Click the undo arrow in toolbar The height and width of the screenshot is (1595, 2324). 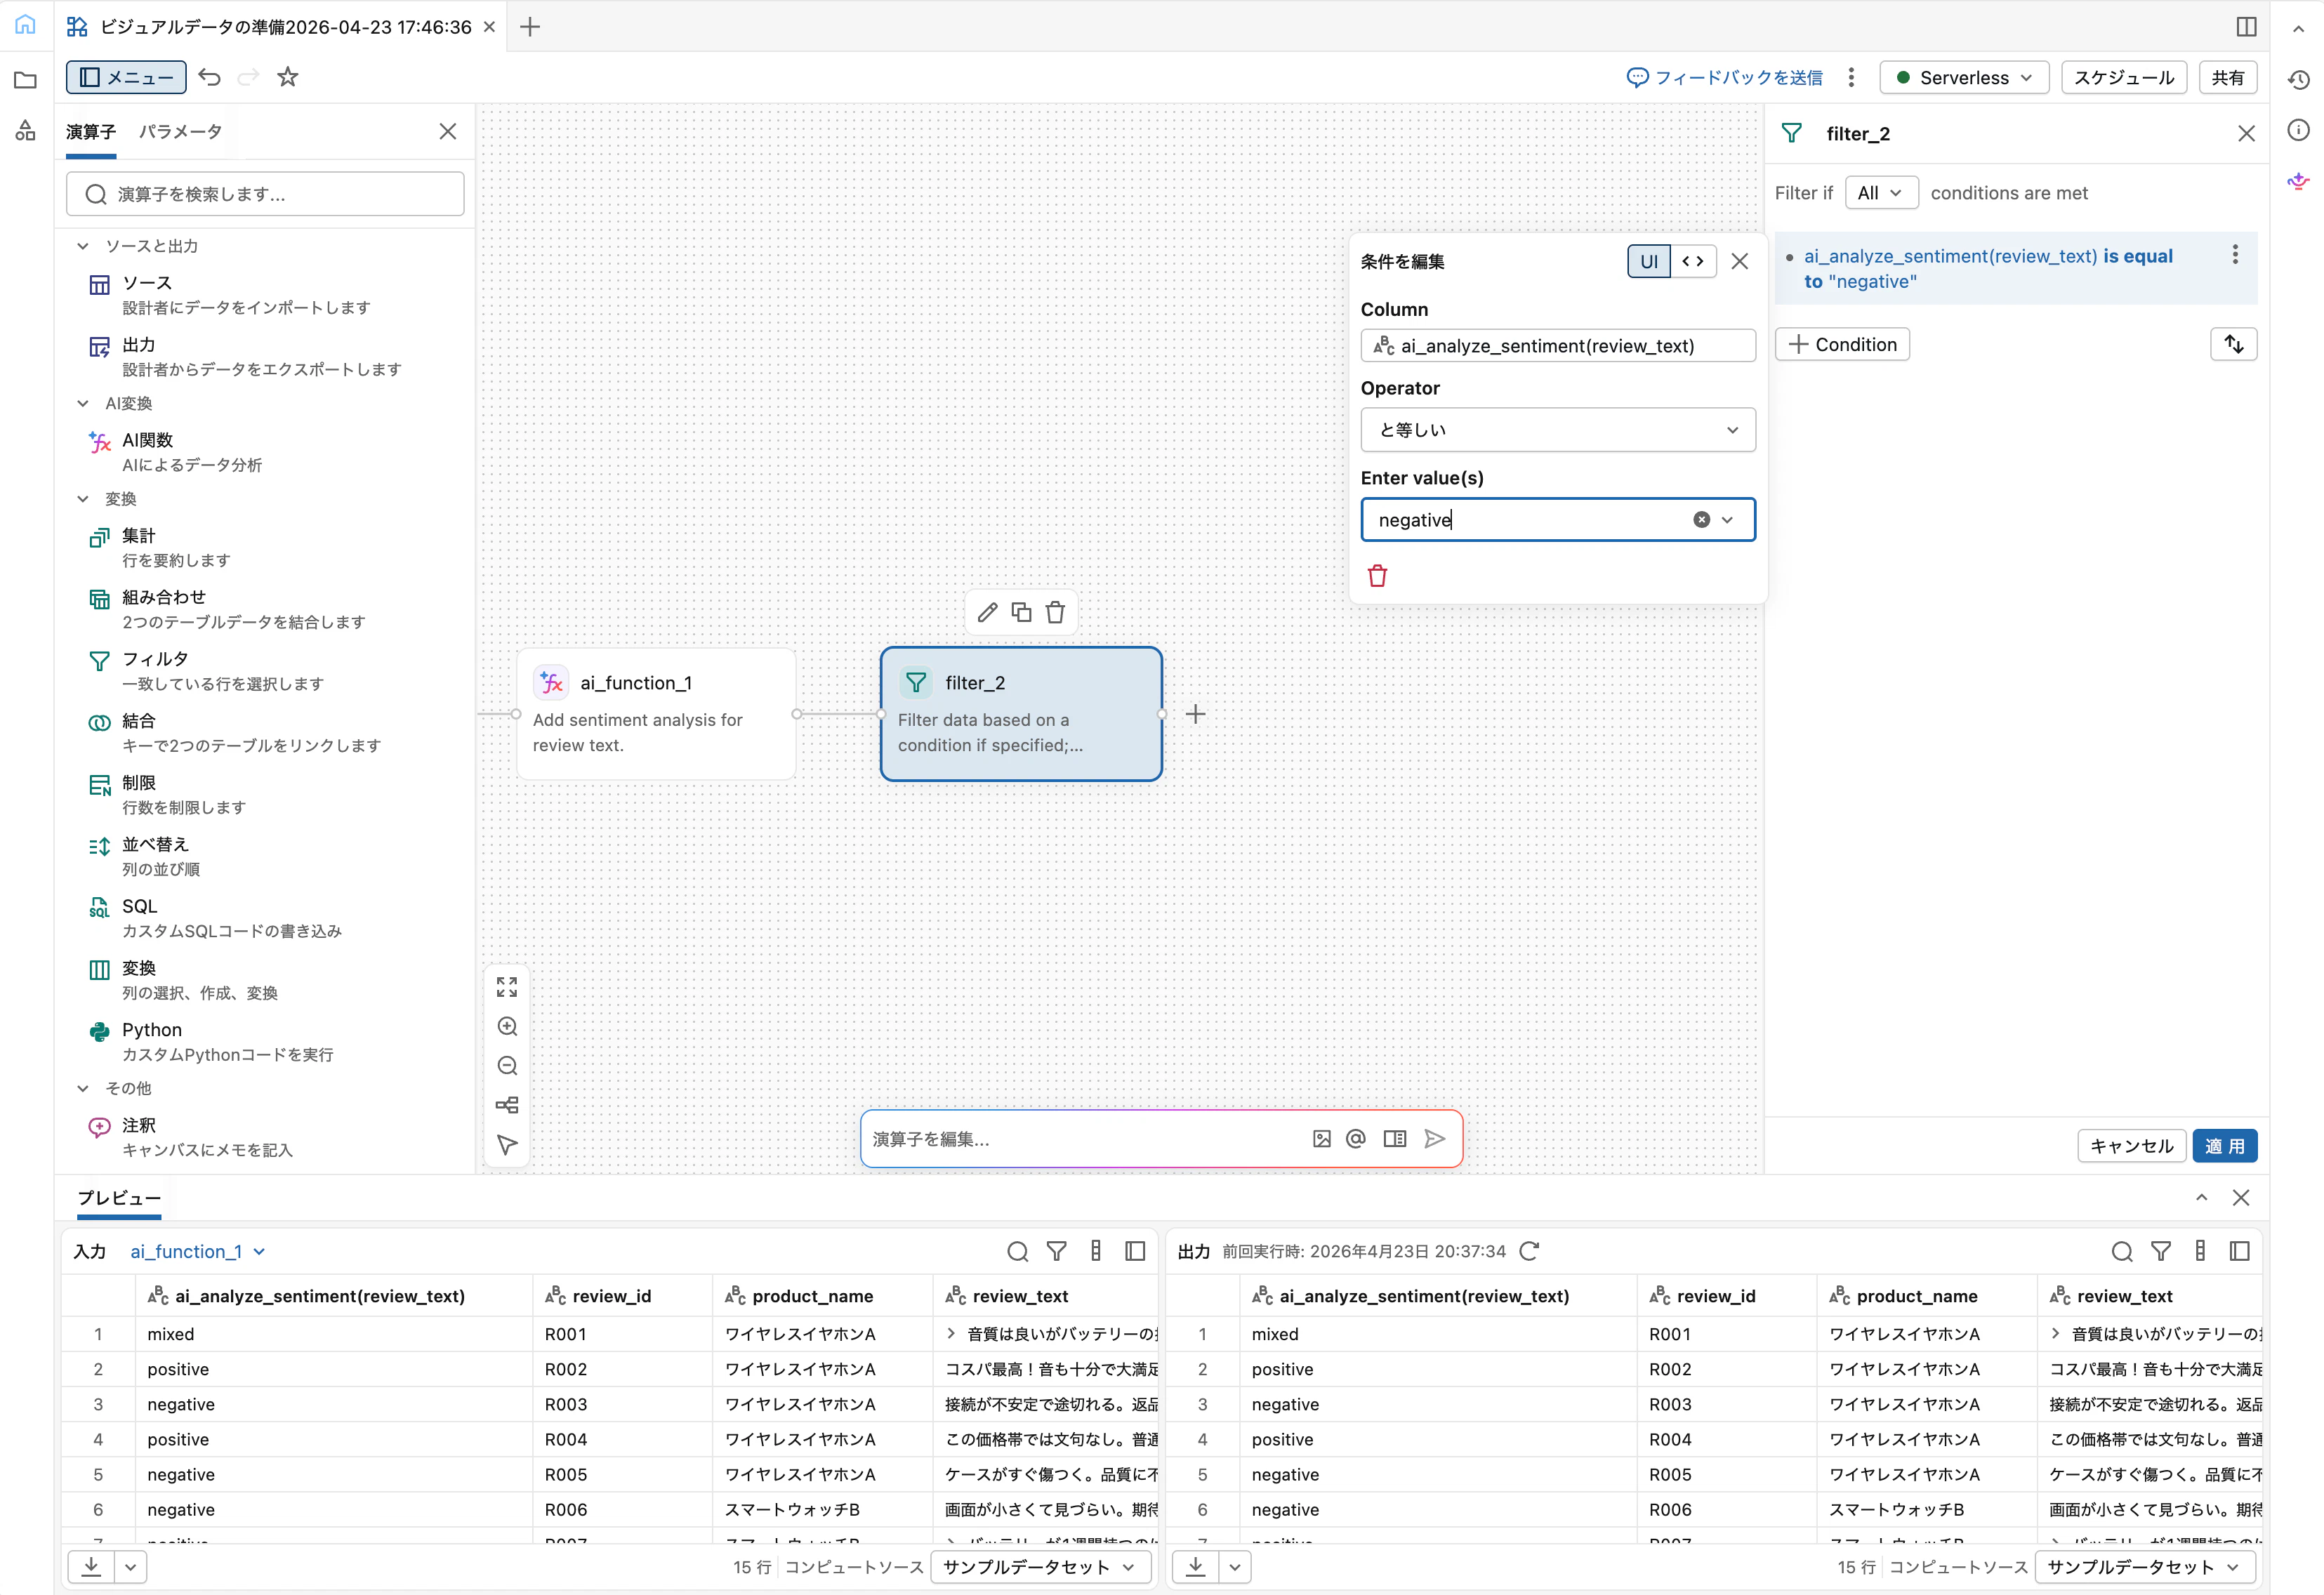(x=209, y=77)
